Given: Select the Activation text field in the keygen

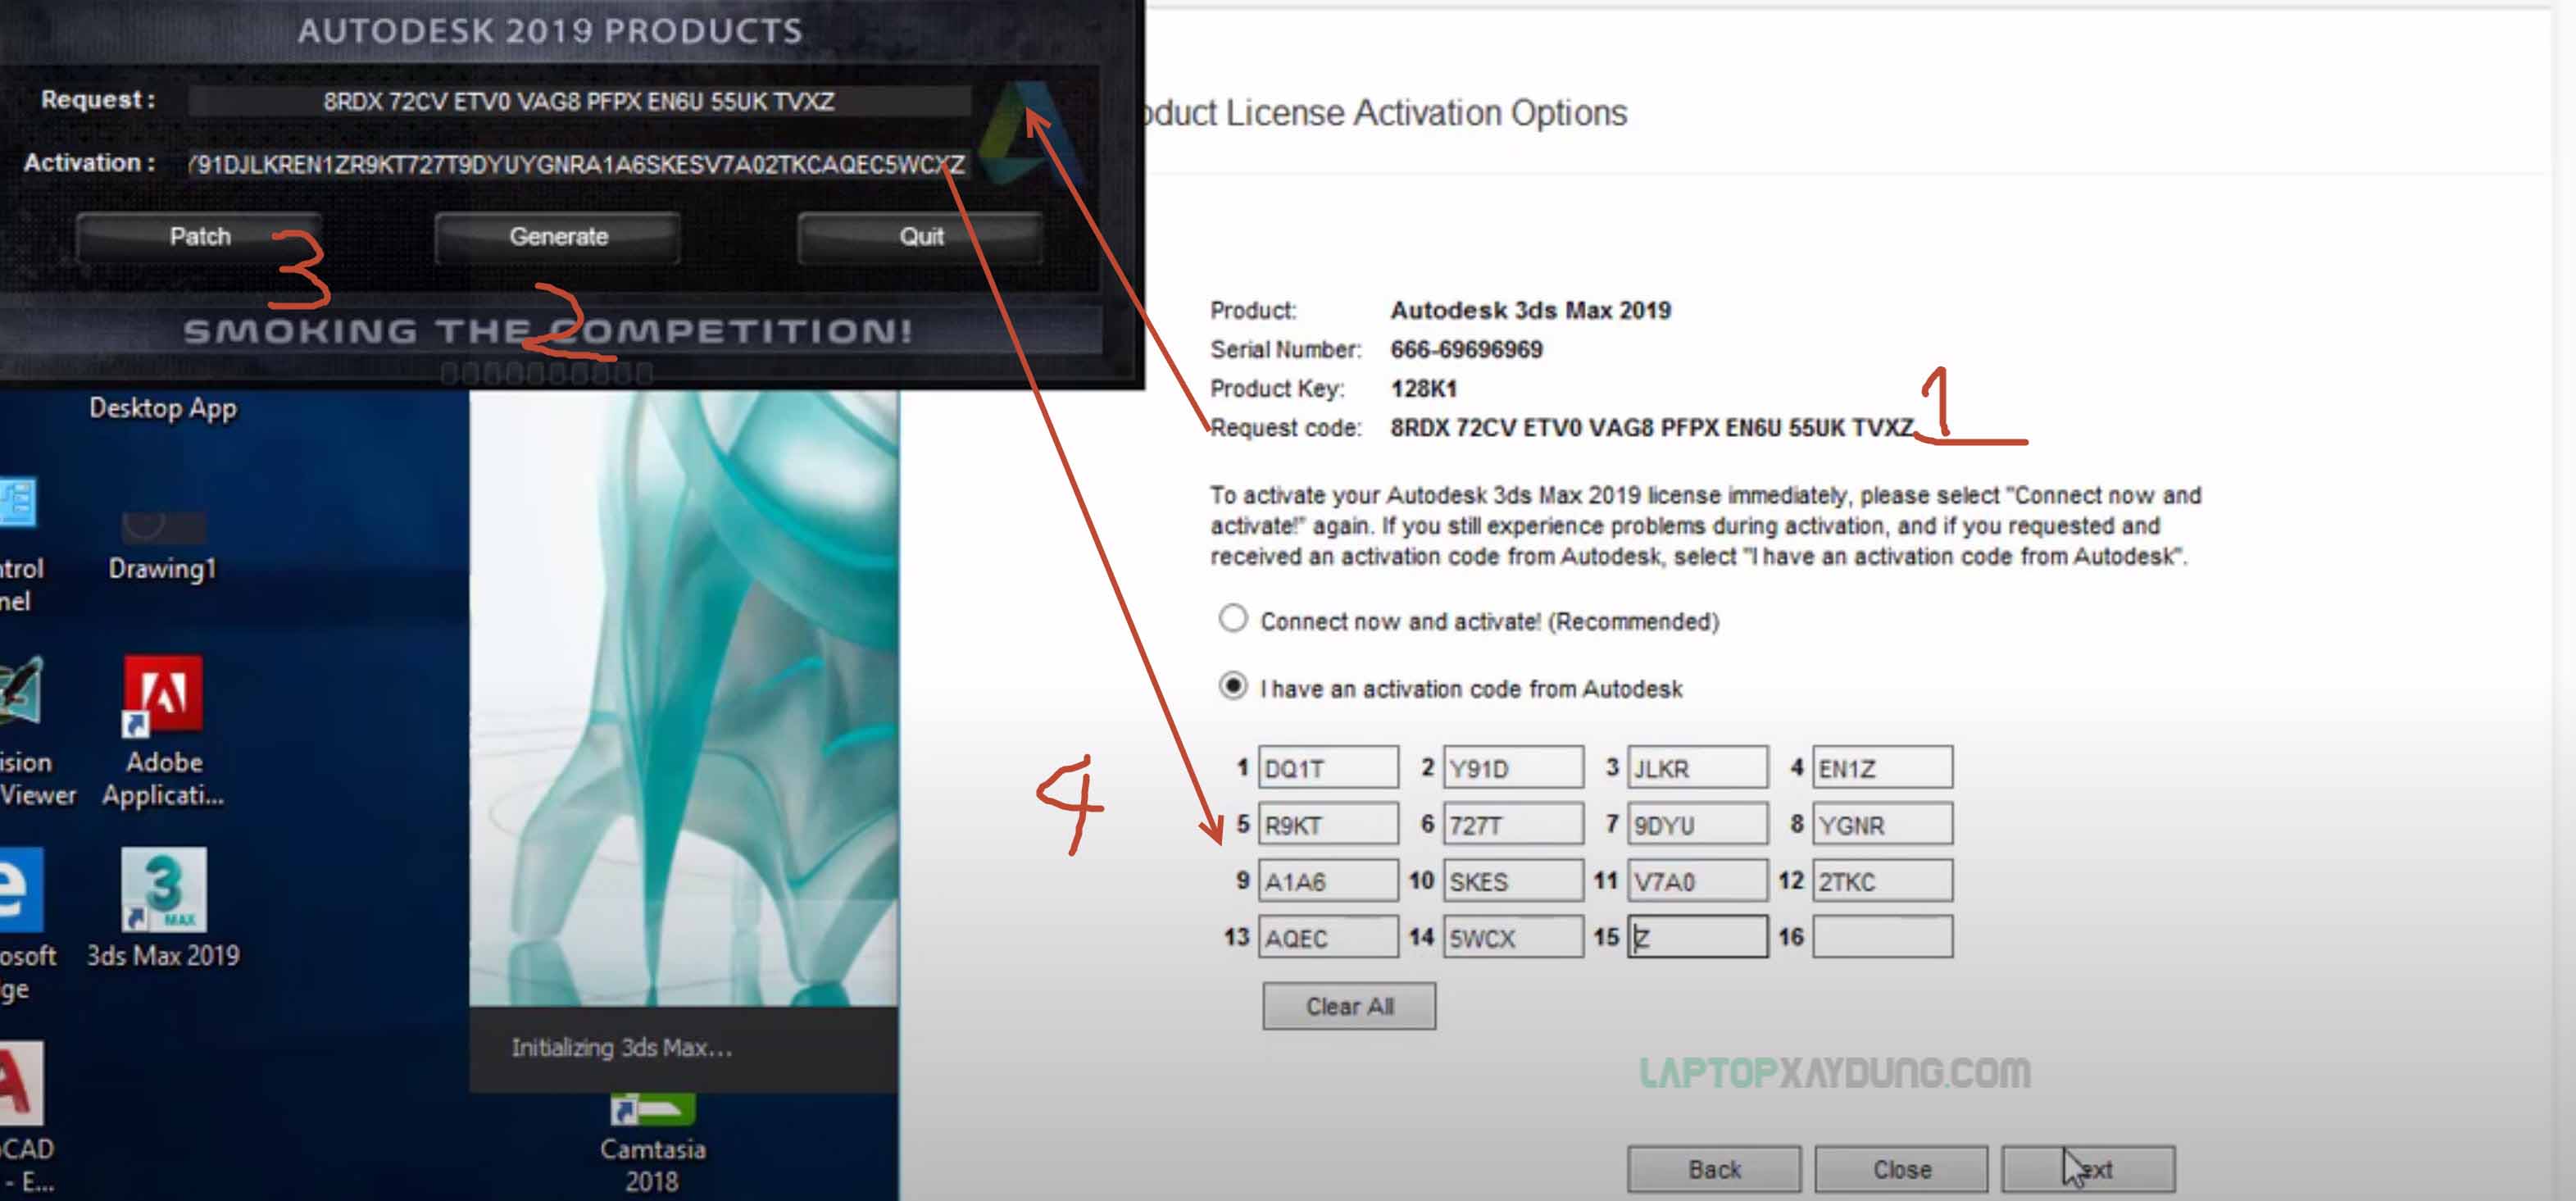Looking at the screenshot, I should (575, 165).
